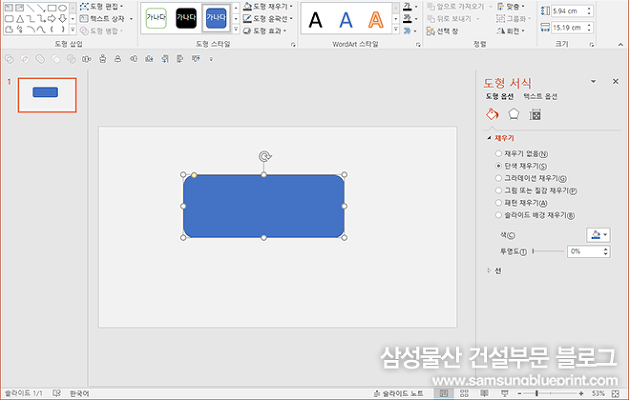This screenshot has height=400, width=630.
Task: Open the 회전 rotate menu
Action: 511,31
